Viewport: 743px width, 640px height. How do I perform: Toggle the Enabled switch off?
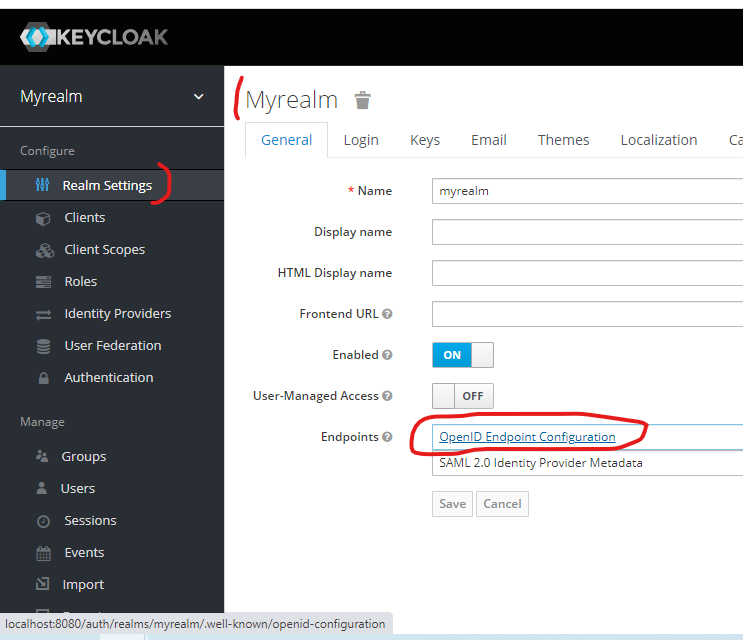point(462,355)
